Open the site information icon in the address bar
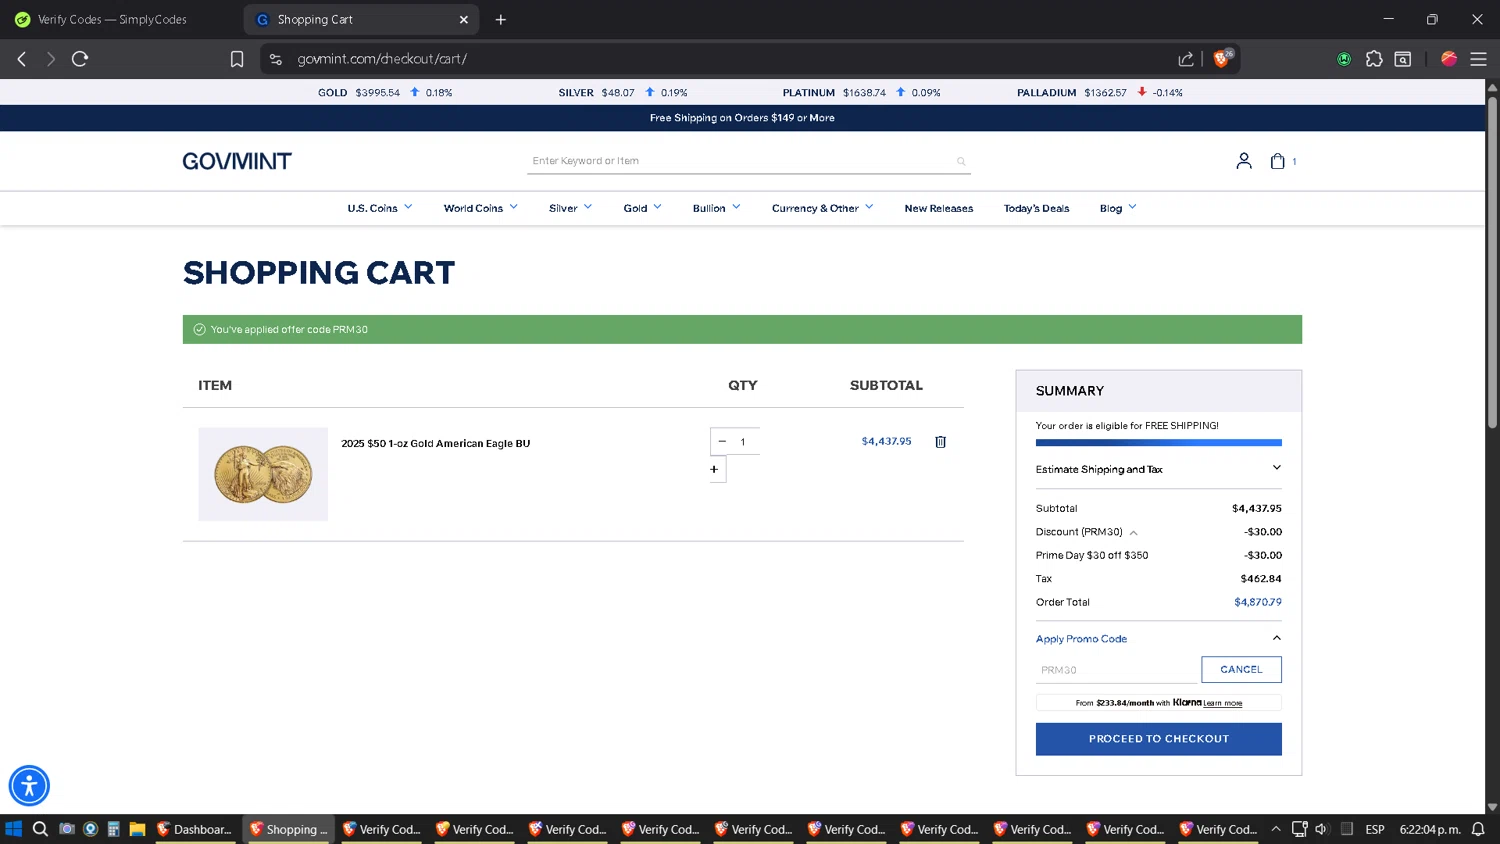This screenshot has width=1500, height=844. tap(276, 59)
